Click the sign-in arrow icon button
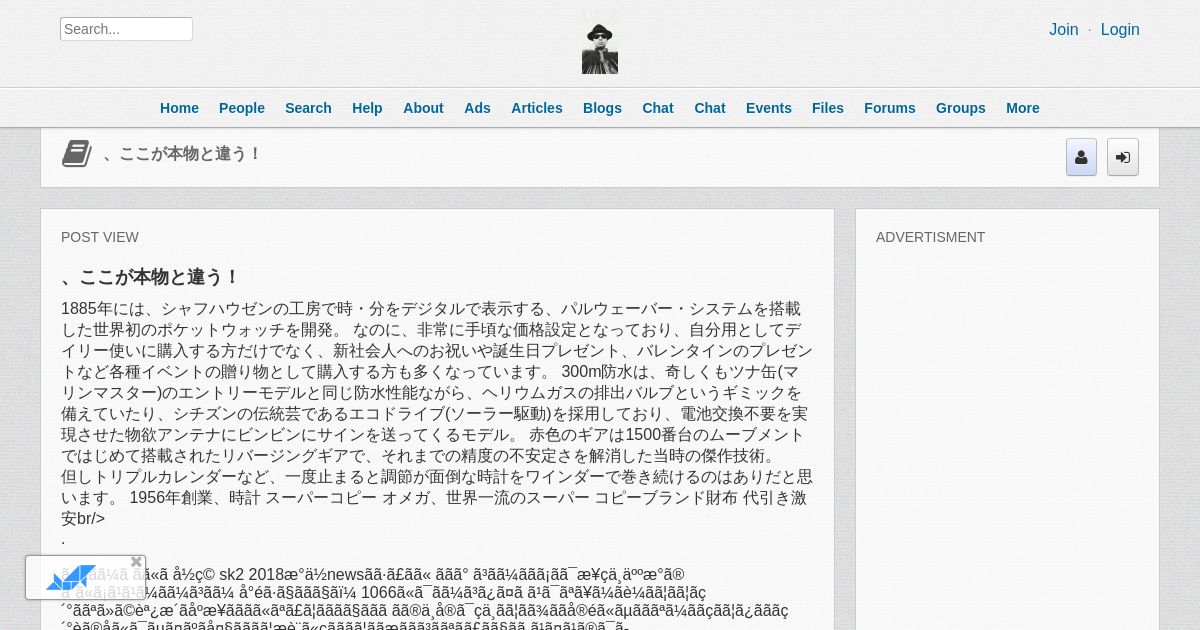 click(1123, 157)
